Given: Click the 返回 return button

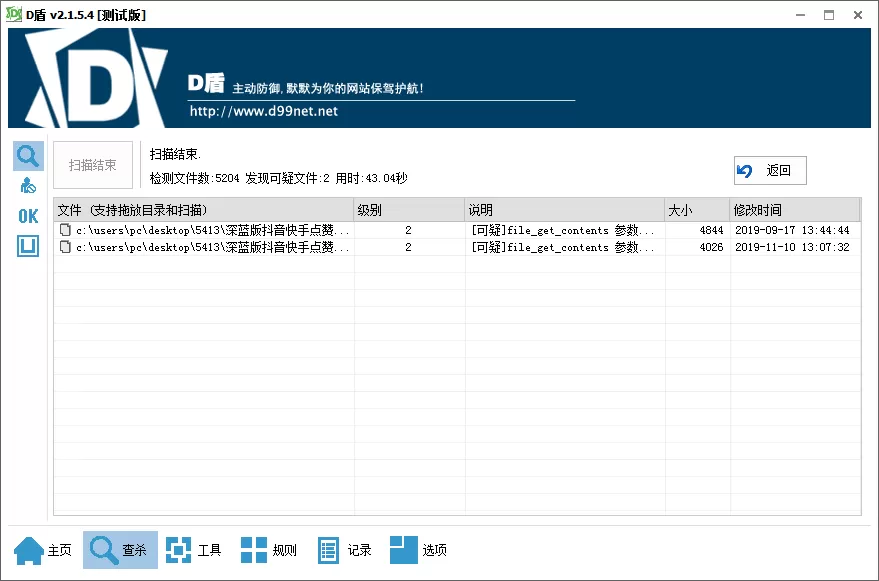Looking at the screenshot, I should tap(769, 170).
